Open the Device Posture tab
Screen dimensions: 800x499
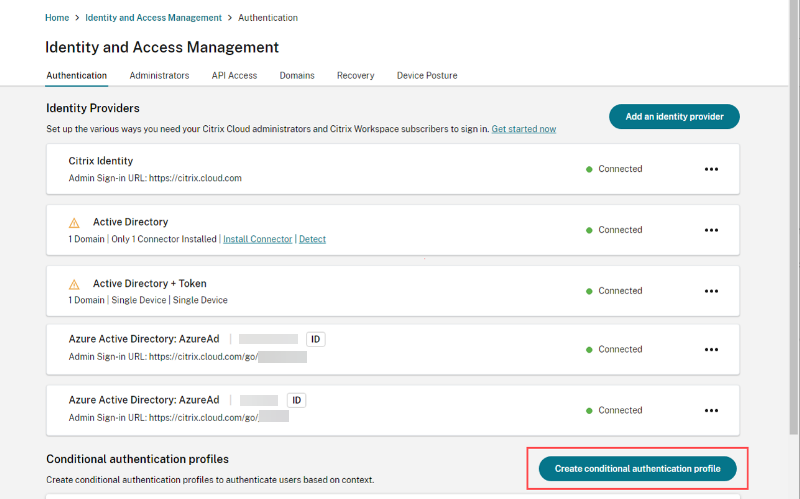pyautogui.click(x=427, y=75)
